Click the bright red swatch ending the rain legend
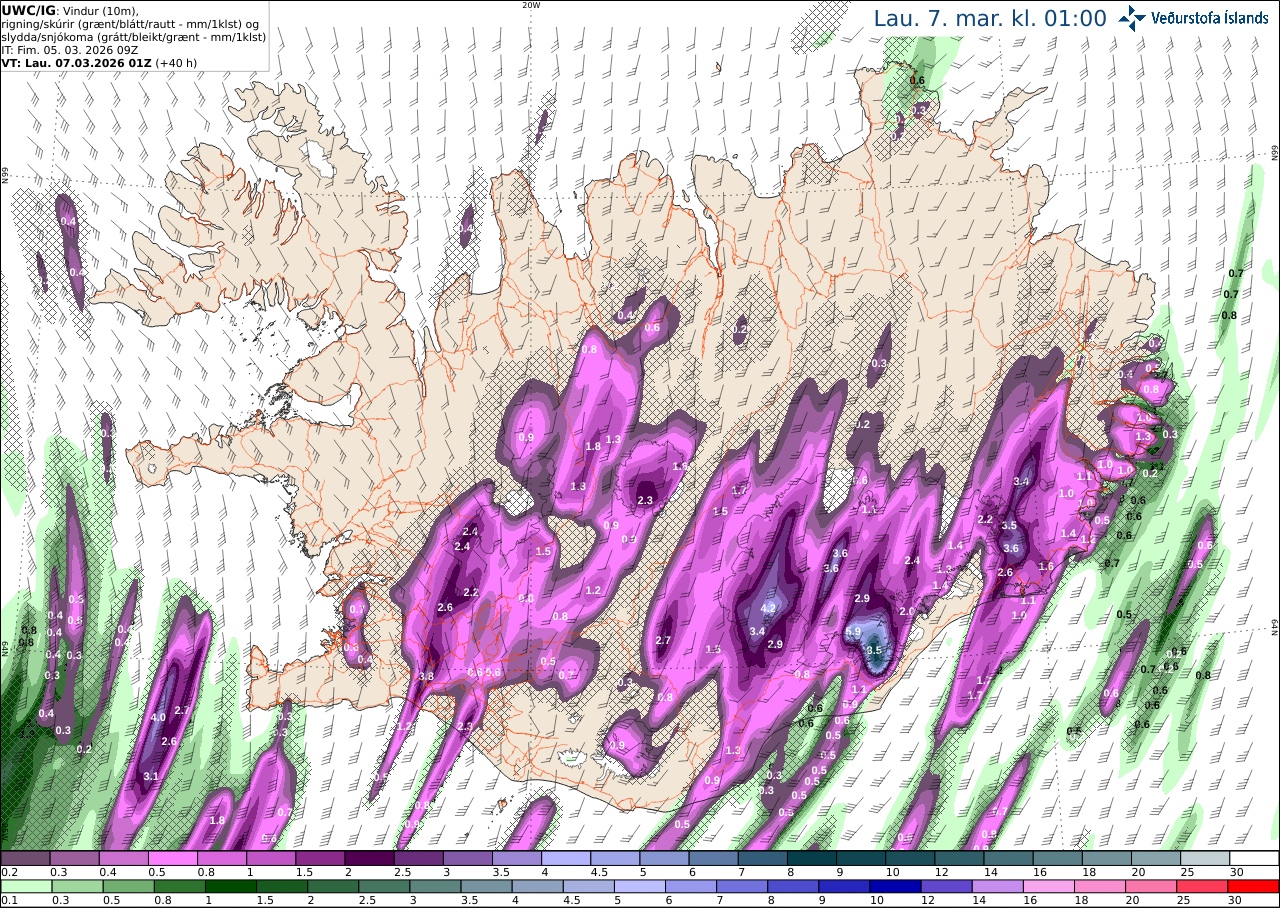The image size is (1280, 908). (1254, 886)
